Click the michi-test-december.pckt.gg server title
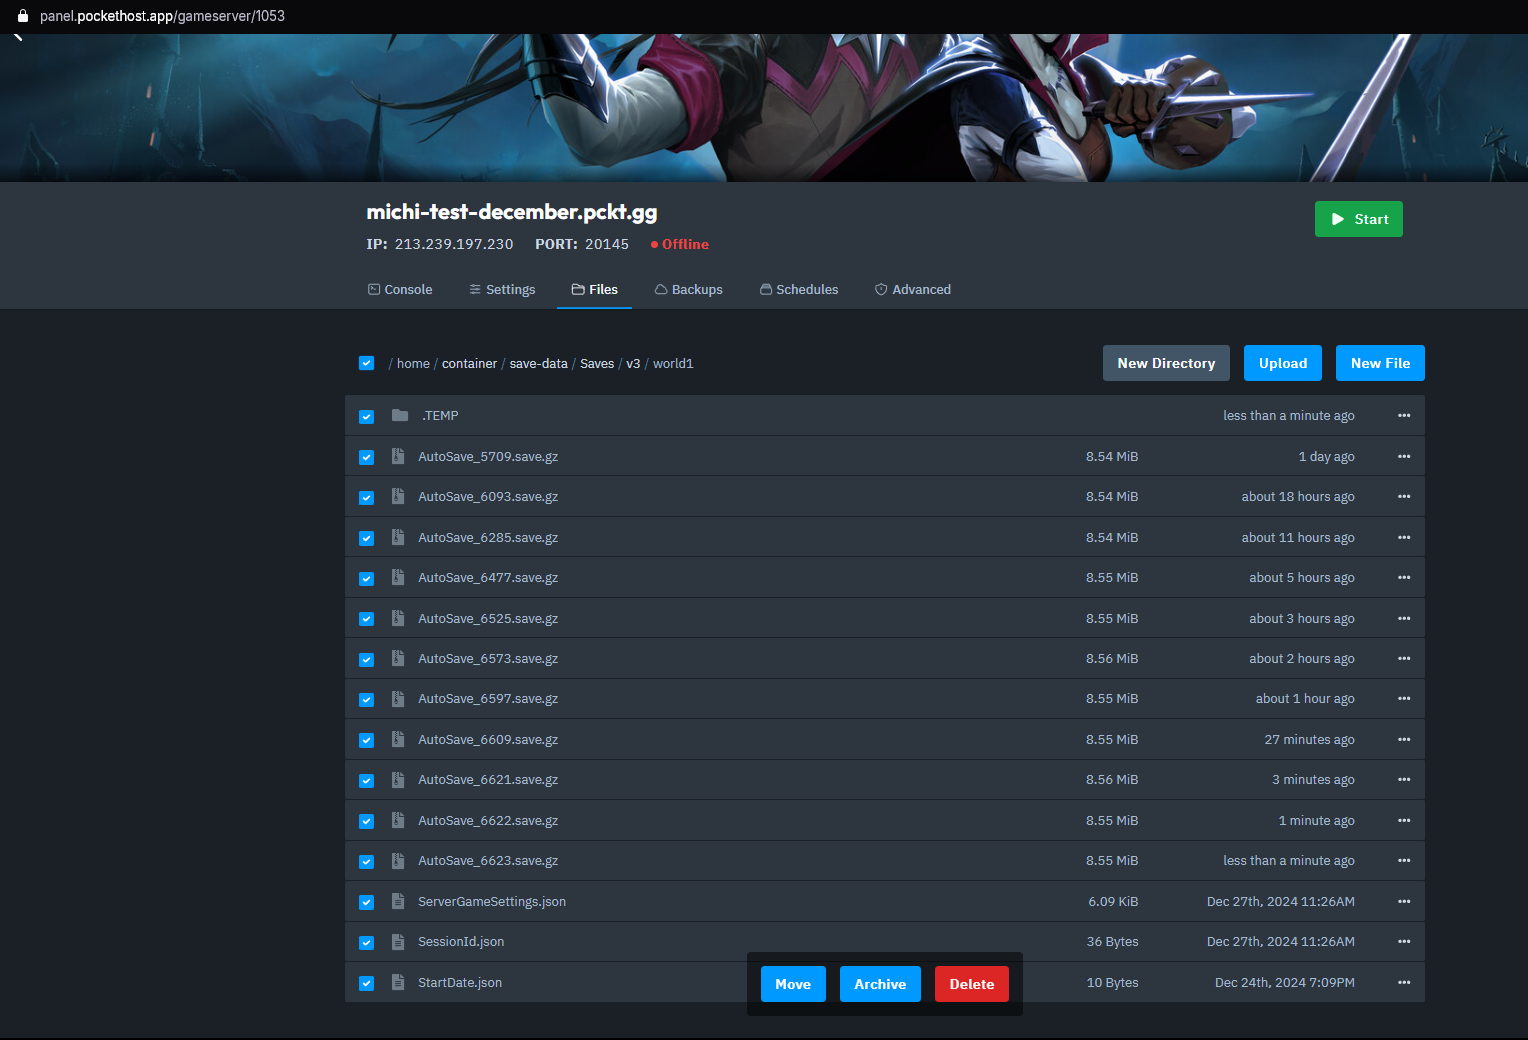Image resolution: width=1528 pixels, height=1040 pixels. point(512,212)
